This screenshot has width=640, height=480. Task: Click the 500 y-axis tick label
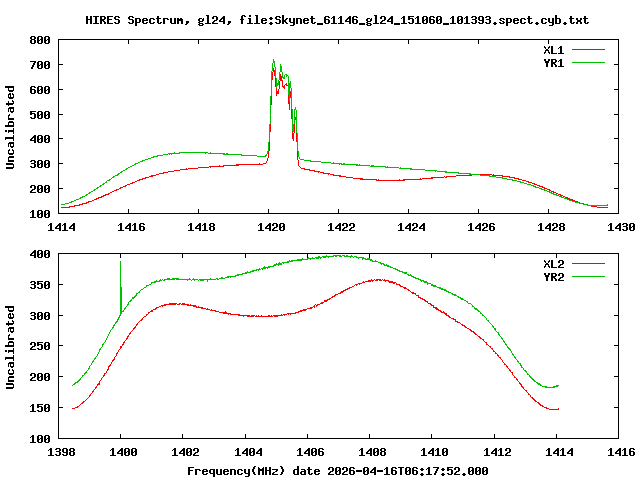tap(40, 115)
